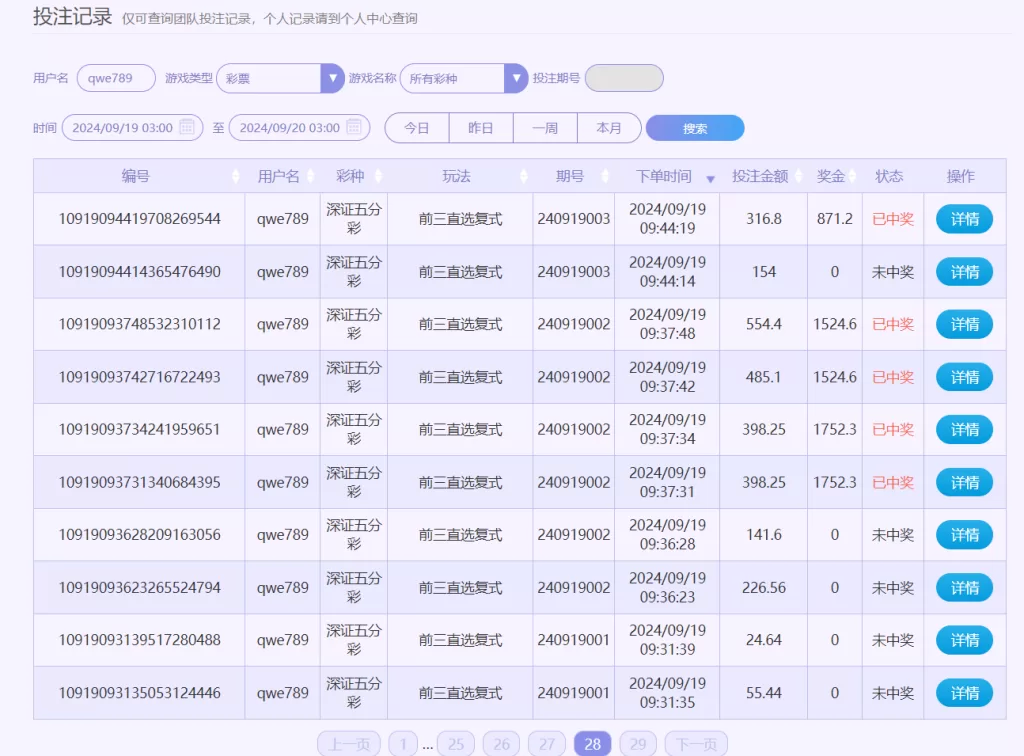Sort by the 编号 column arrows

[236, 176]
